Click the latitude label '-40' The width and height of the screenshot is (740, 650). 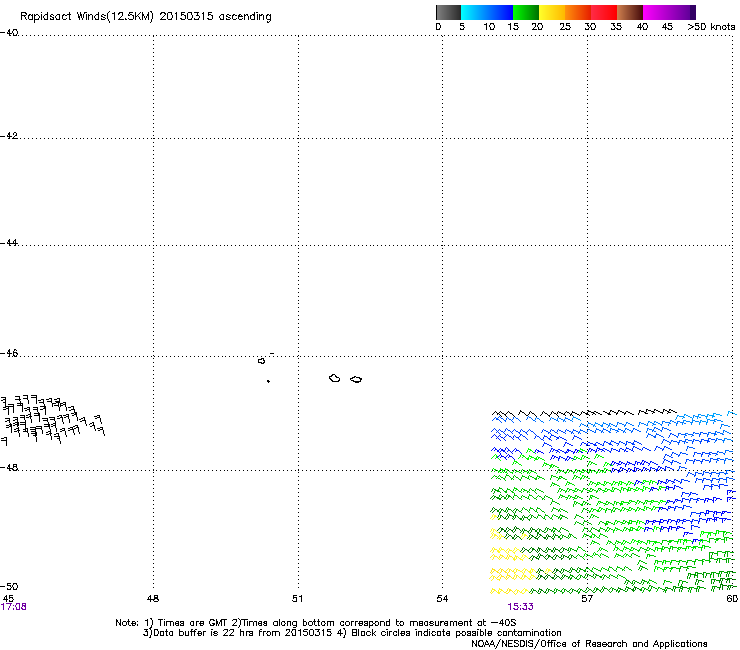[x=9, y=33]
